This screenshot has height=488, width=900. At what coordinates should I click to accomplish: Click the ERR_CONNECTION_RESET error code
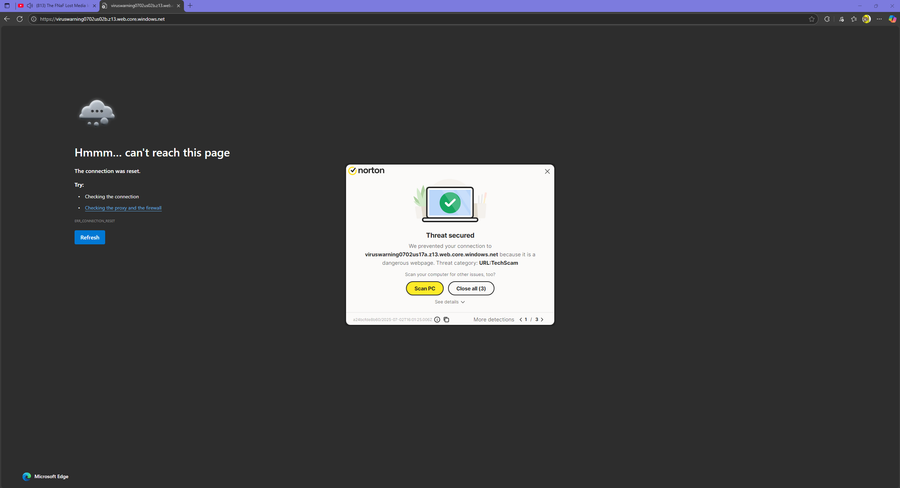95,221
